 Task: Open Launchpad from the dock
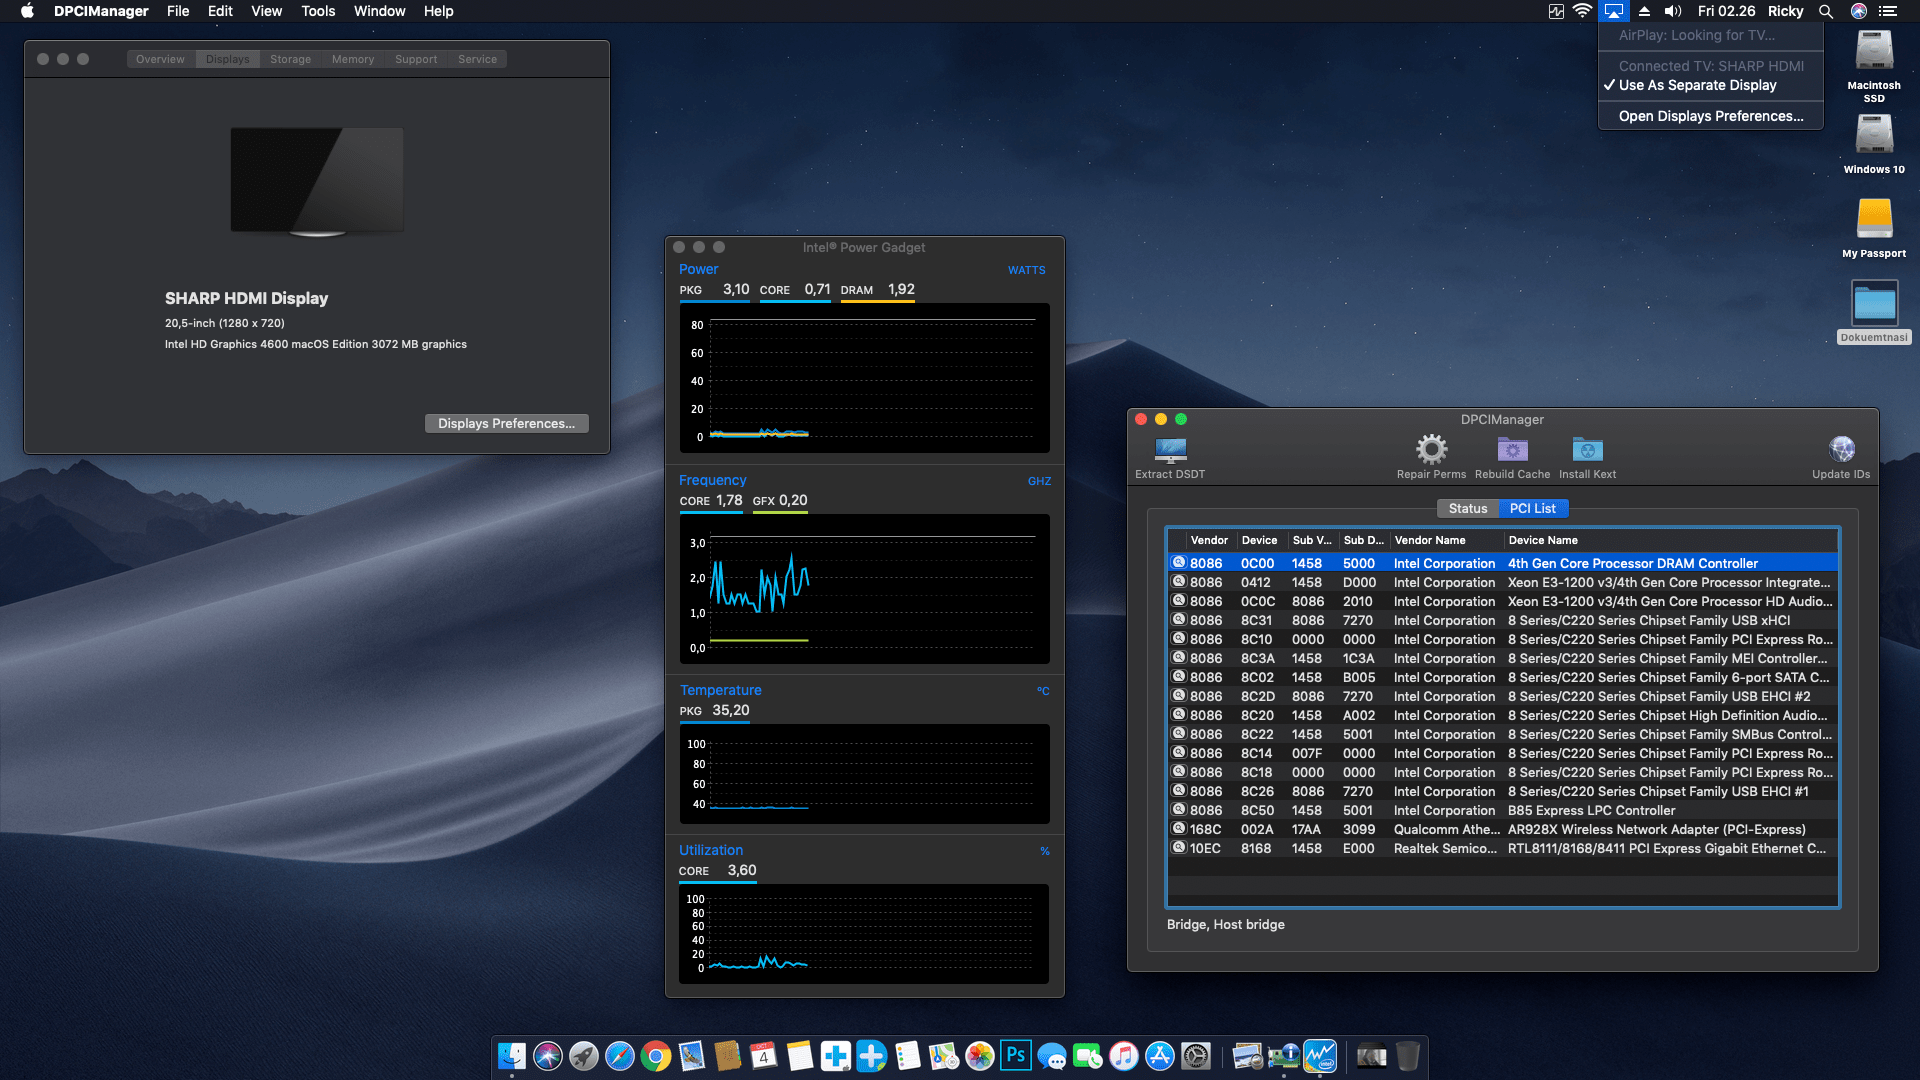[x=584, y=1056]
